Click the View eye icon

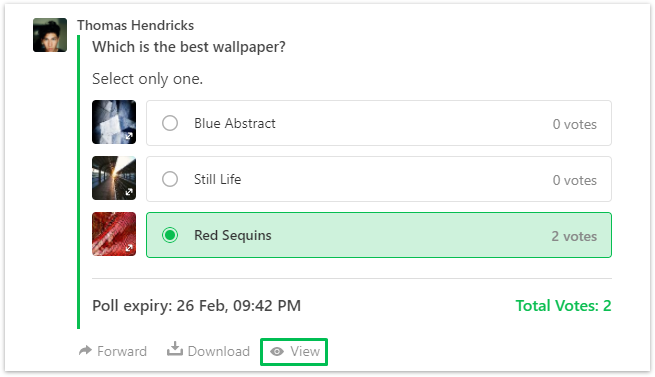click(x=277, y=352)
